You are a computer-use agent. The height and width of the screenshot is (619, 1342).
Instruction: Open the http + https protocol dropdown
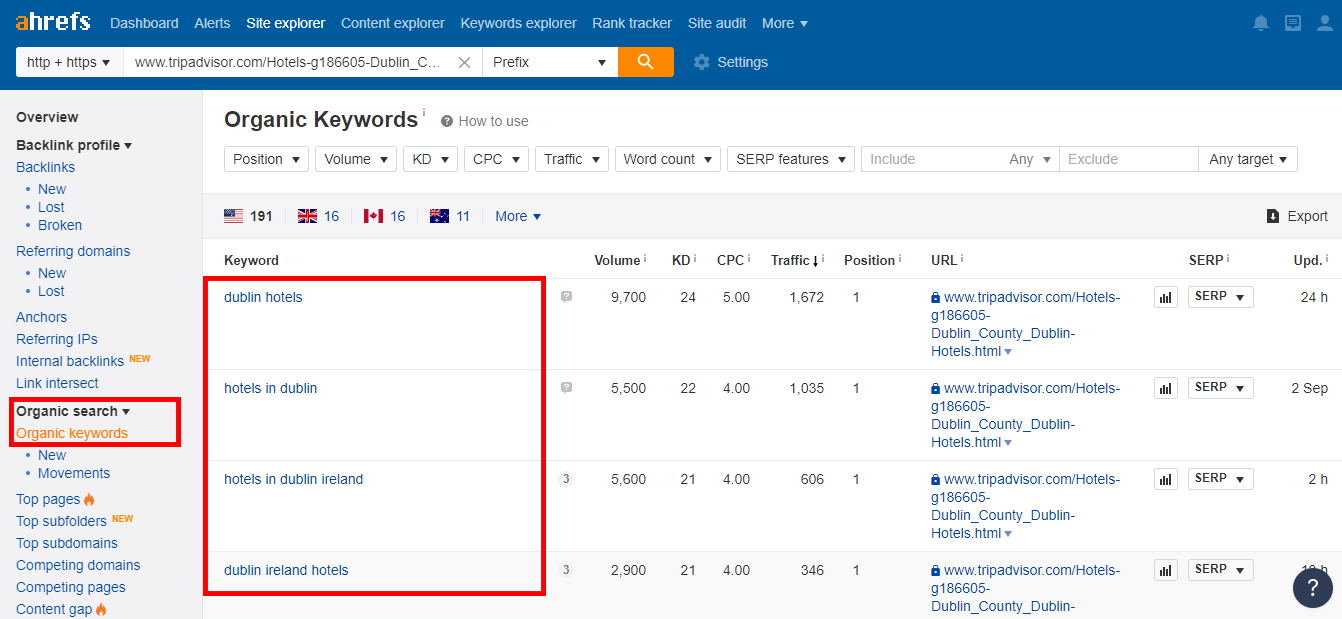click(x=69, y=62)
